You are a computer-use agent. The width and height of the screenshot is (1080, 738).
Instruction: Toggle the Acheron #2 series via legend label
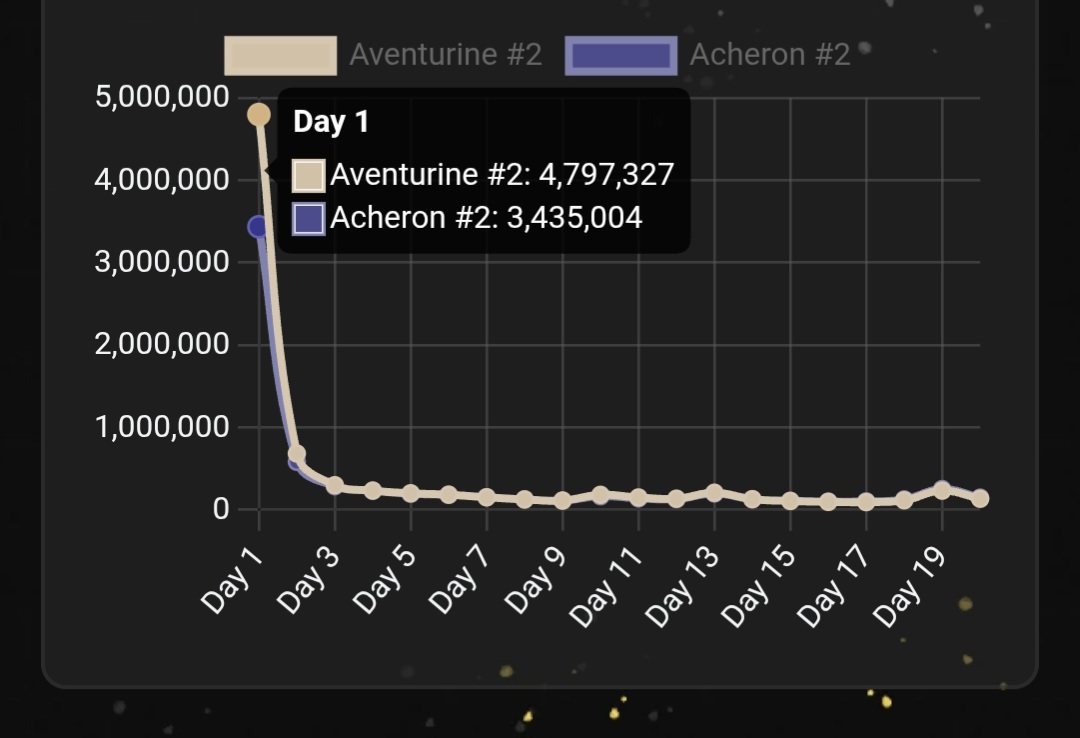pos(770,54)
